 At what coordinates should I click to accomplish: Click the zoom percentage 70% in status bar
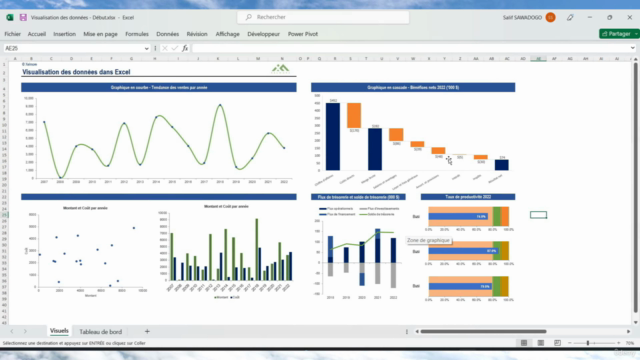630,343
